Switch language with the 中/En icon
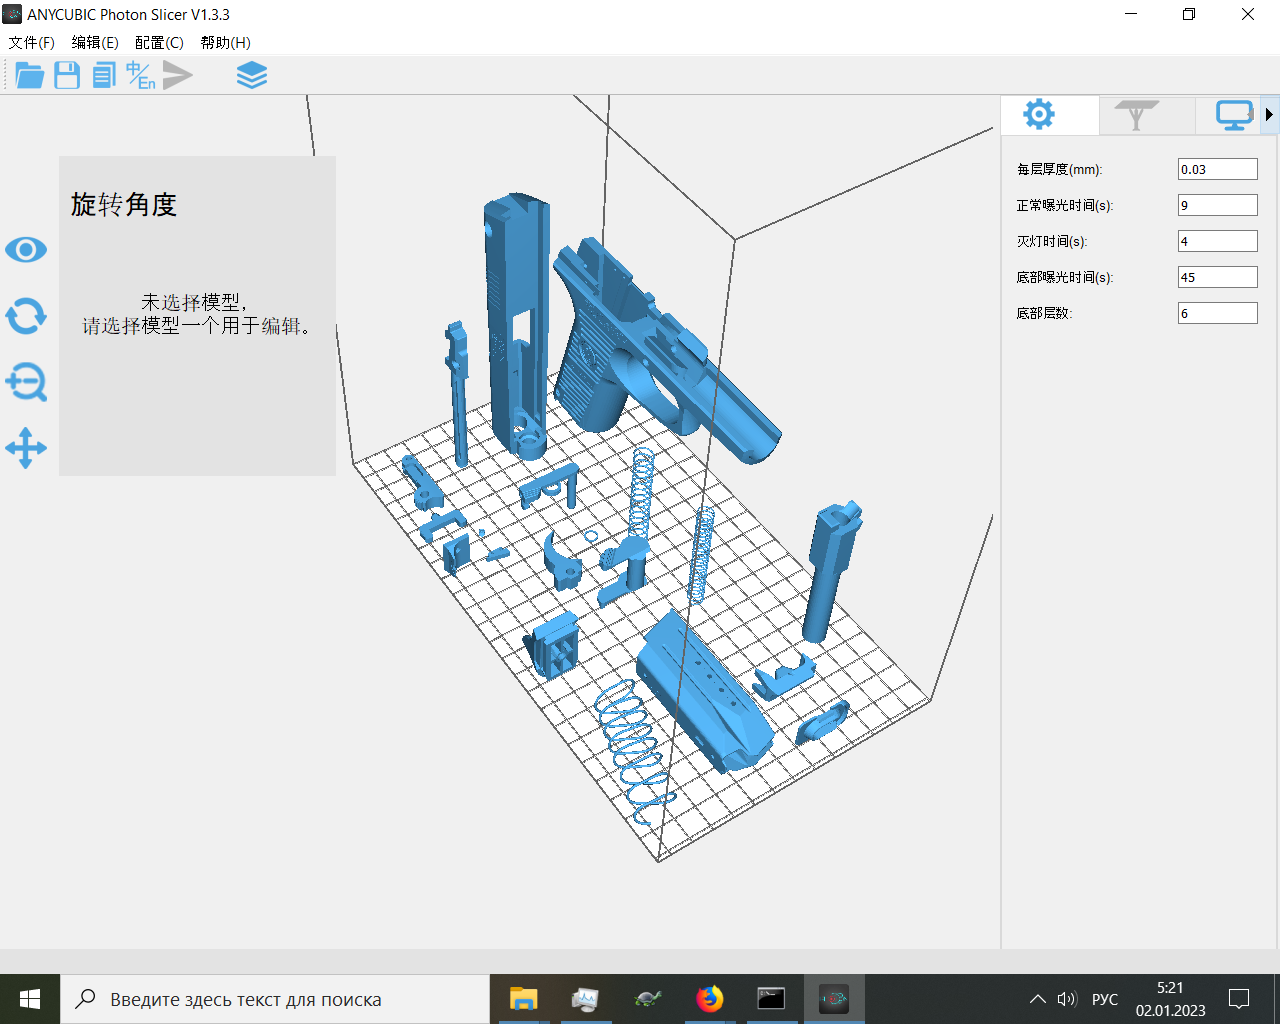 coord(140,75)
